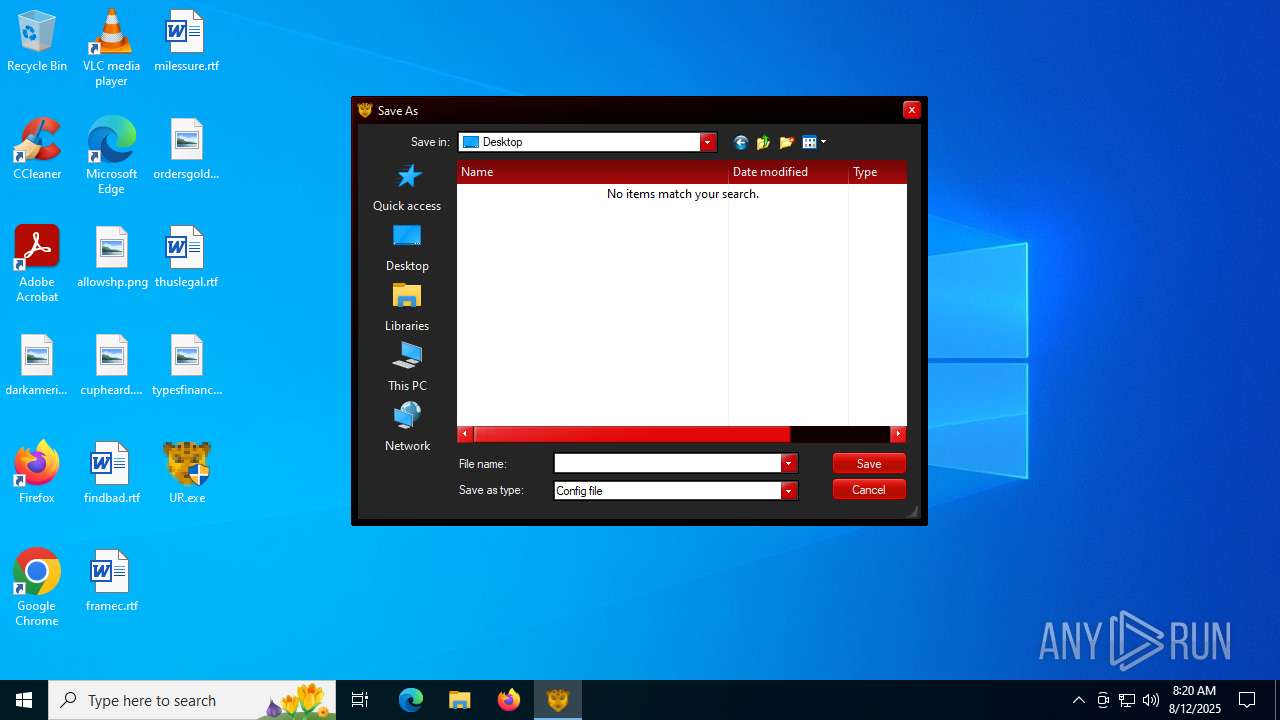Click the horizontal scrollbar right arrow

(x=898, y=434)
